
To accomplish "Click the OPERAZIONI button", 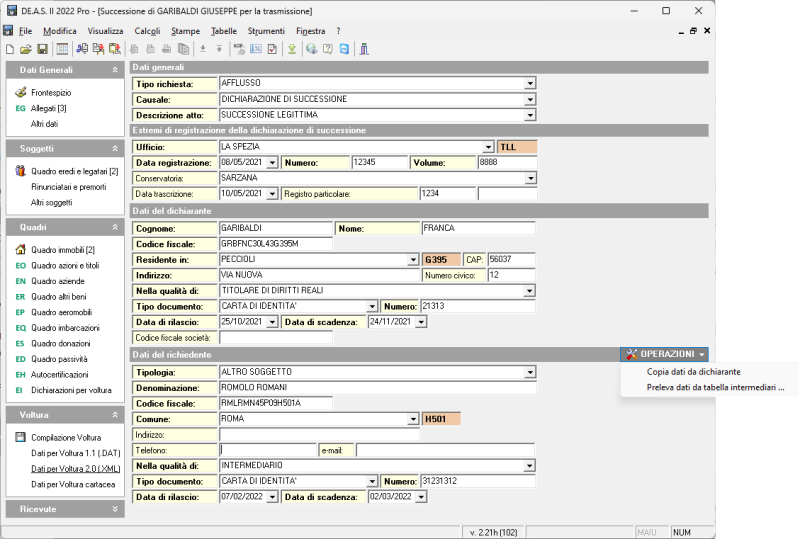I will click(665, 354).
